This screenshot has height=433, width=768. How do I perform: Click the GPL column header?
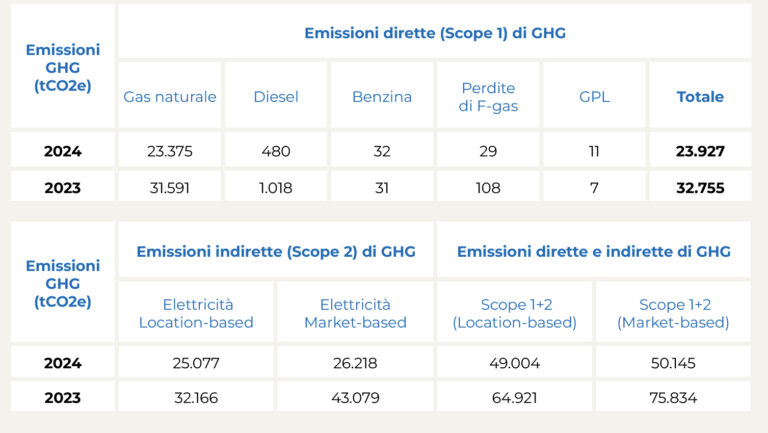coord(594,97)
